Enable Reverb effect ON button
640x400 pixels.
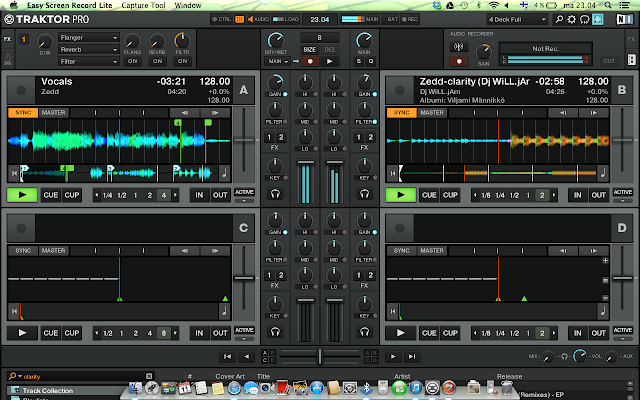[158, 61]
